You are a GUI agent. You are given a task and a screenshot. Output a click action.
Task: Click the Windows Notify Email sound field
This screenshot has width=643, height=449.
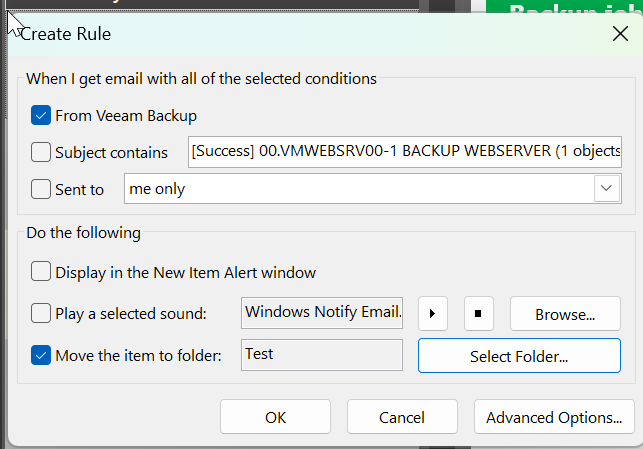322,314
